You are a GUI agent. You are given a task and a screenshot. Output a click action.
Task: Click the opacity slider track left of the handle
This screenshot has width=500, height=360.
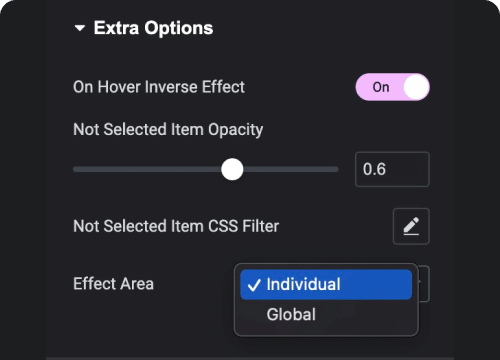coord(147,169)
